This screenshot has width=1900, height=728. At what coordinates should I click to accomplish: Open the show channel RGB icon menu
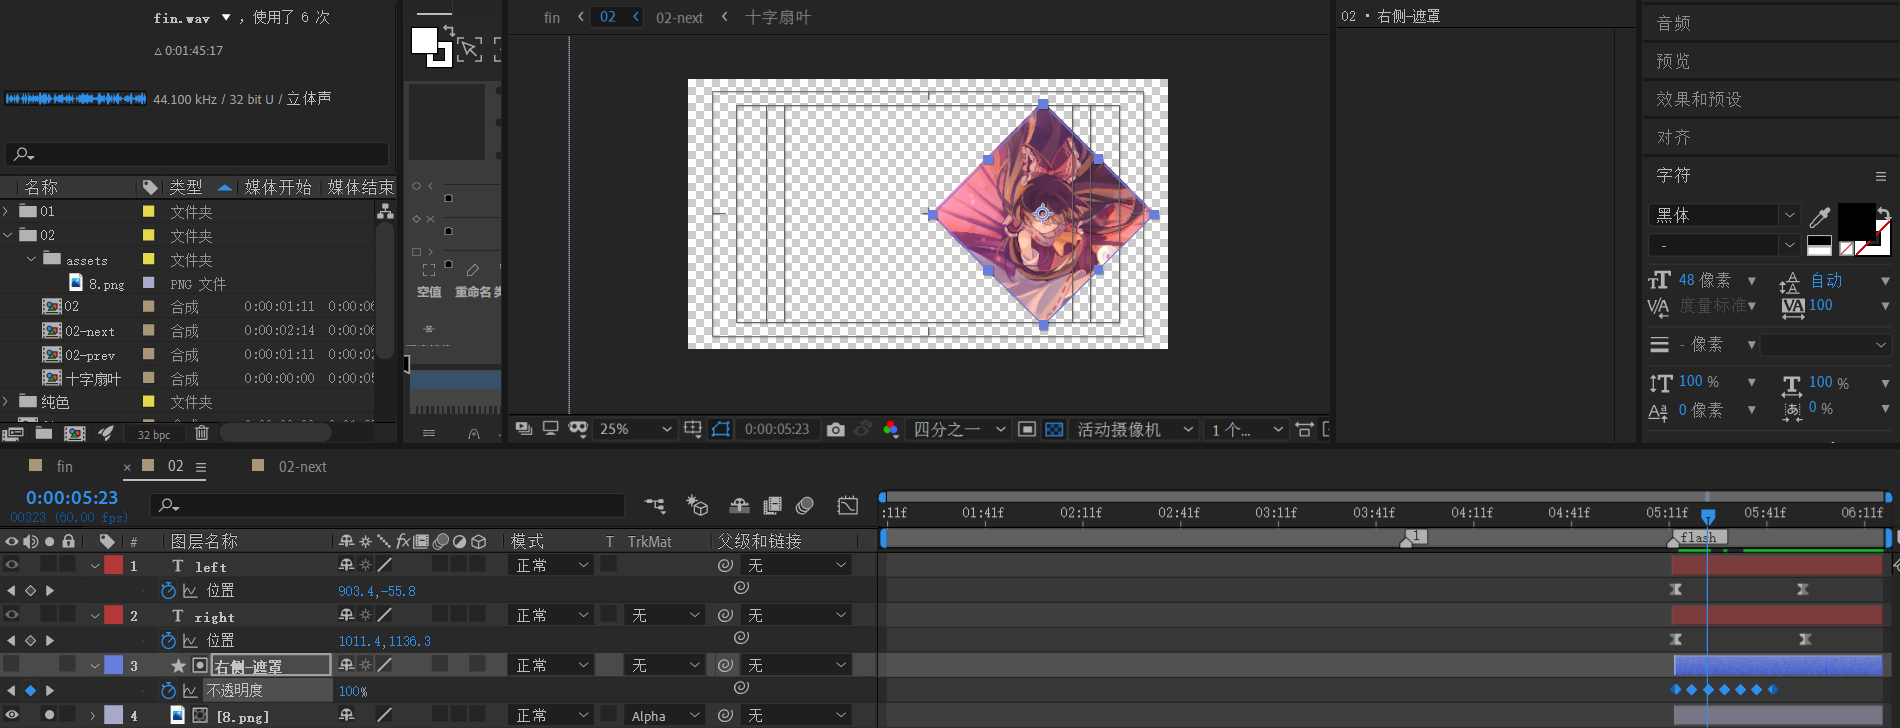[890, 429]
